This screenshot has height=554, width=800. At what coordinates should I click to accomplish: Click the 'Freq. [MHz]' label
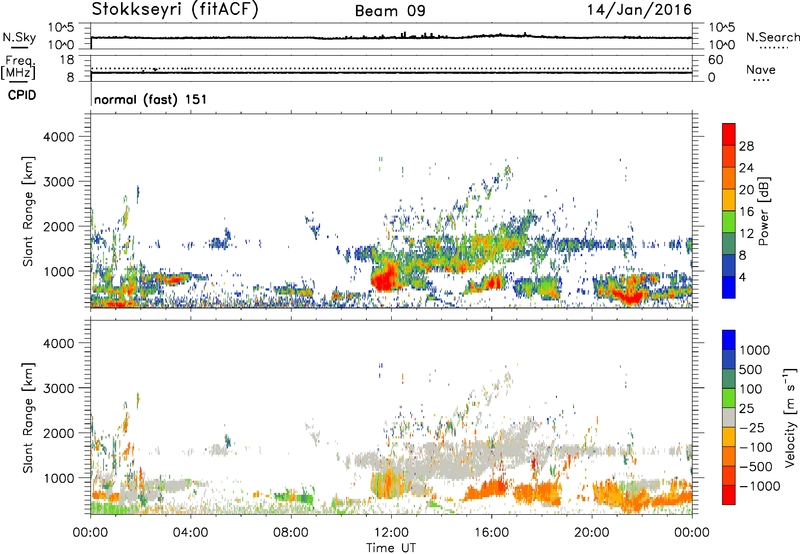pos(19,68)
